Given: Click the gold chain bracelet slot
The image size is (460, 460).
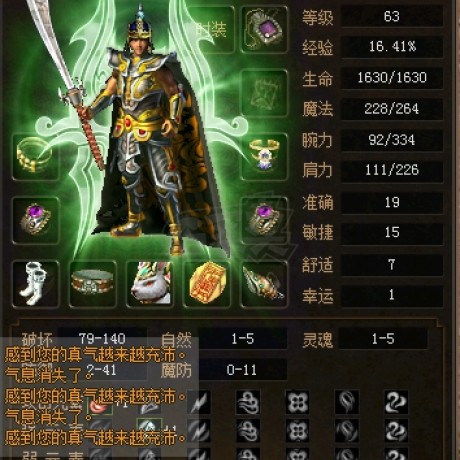Looking at the screenshot, I should 36,156.
